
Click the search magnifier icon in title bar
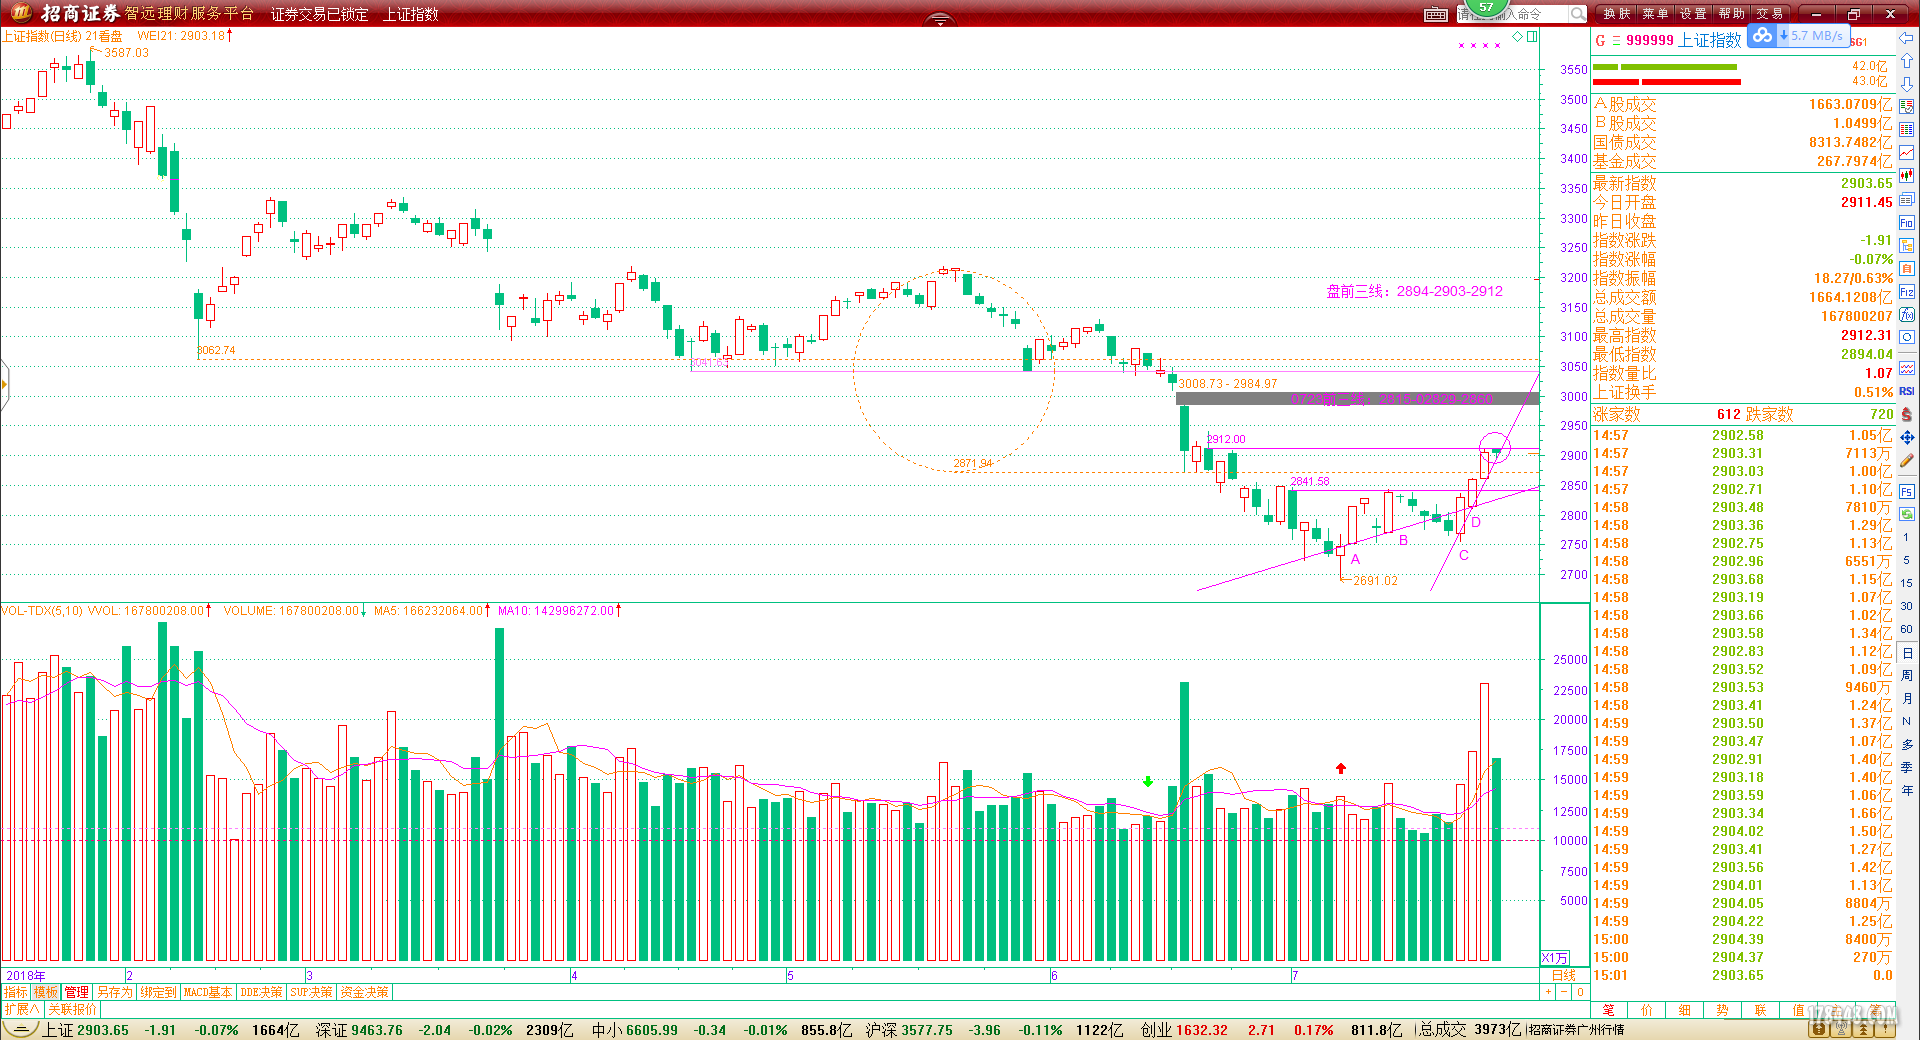tap(1578, 14)
